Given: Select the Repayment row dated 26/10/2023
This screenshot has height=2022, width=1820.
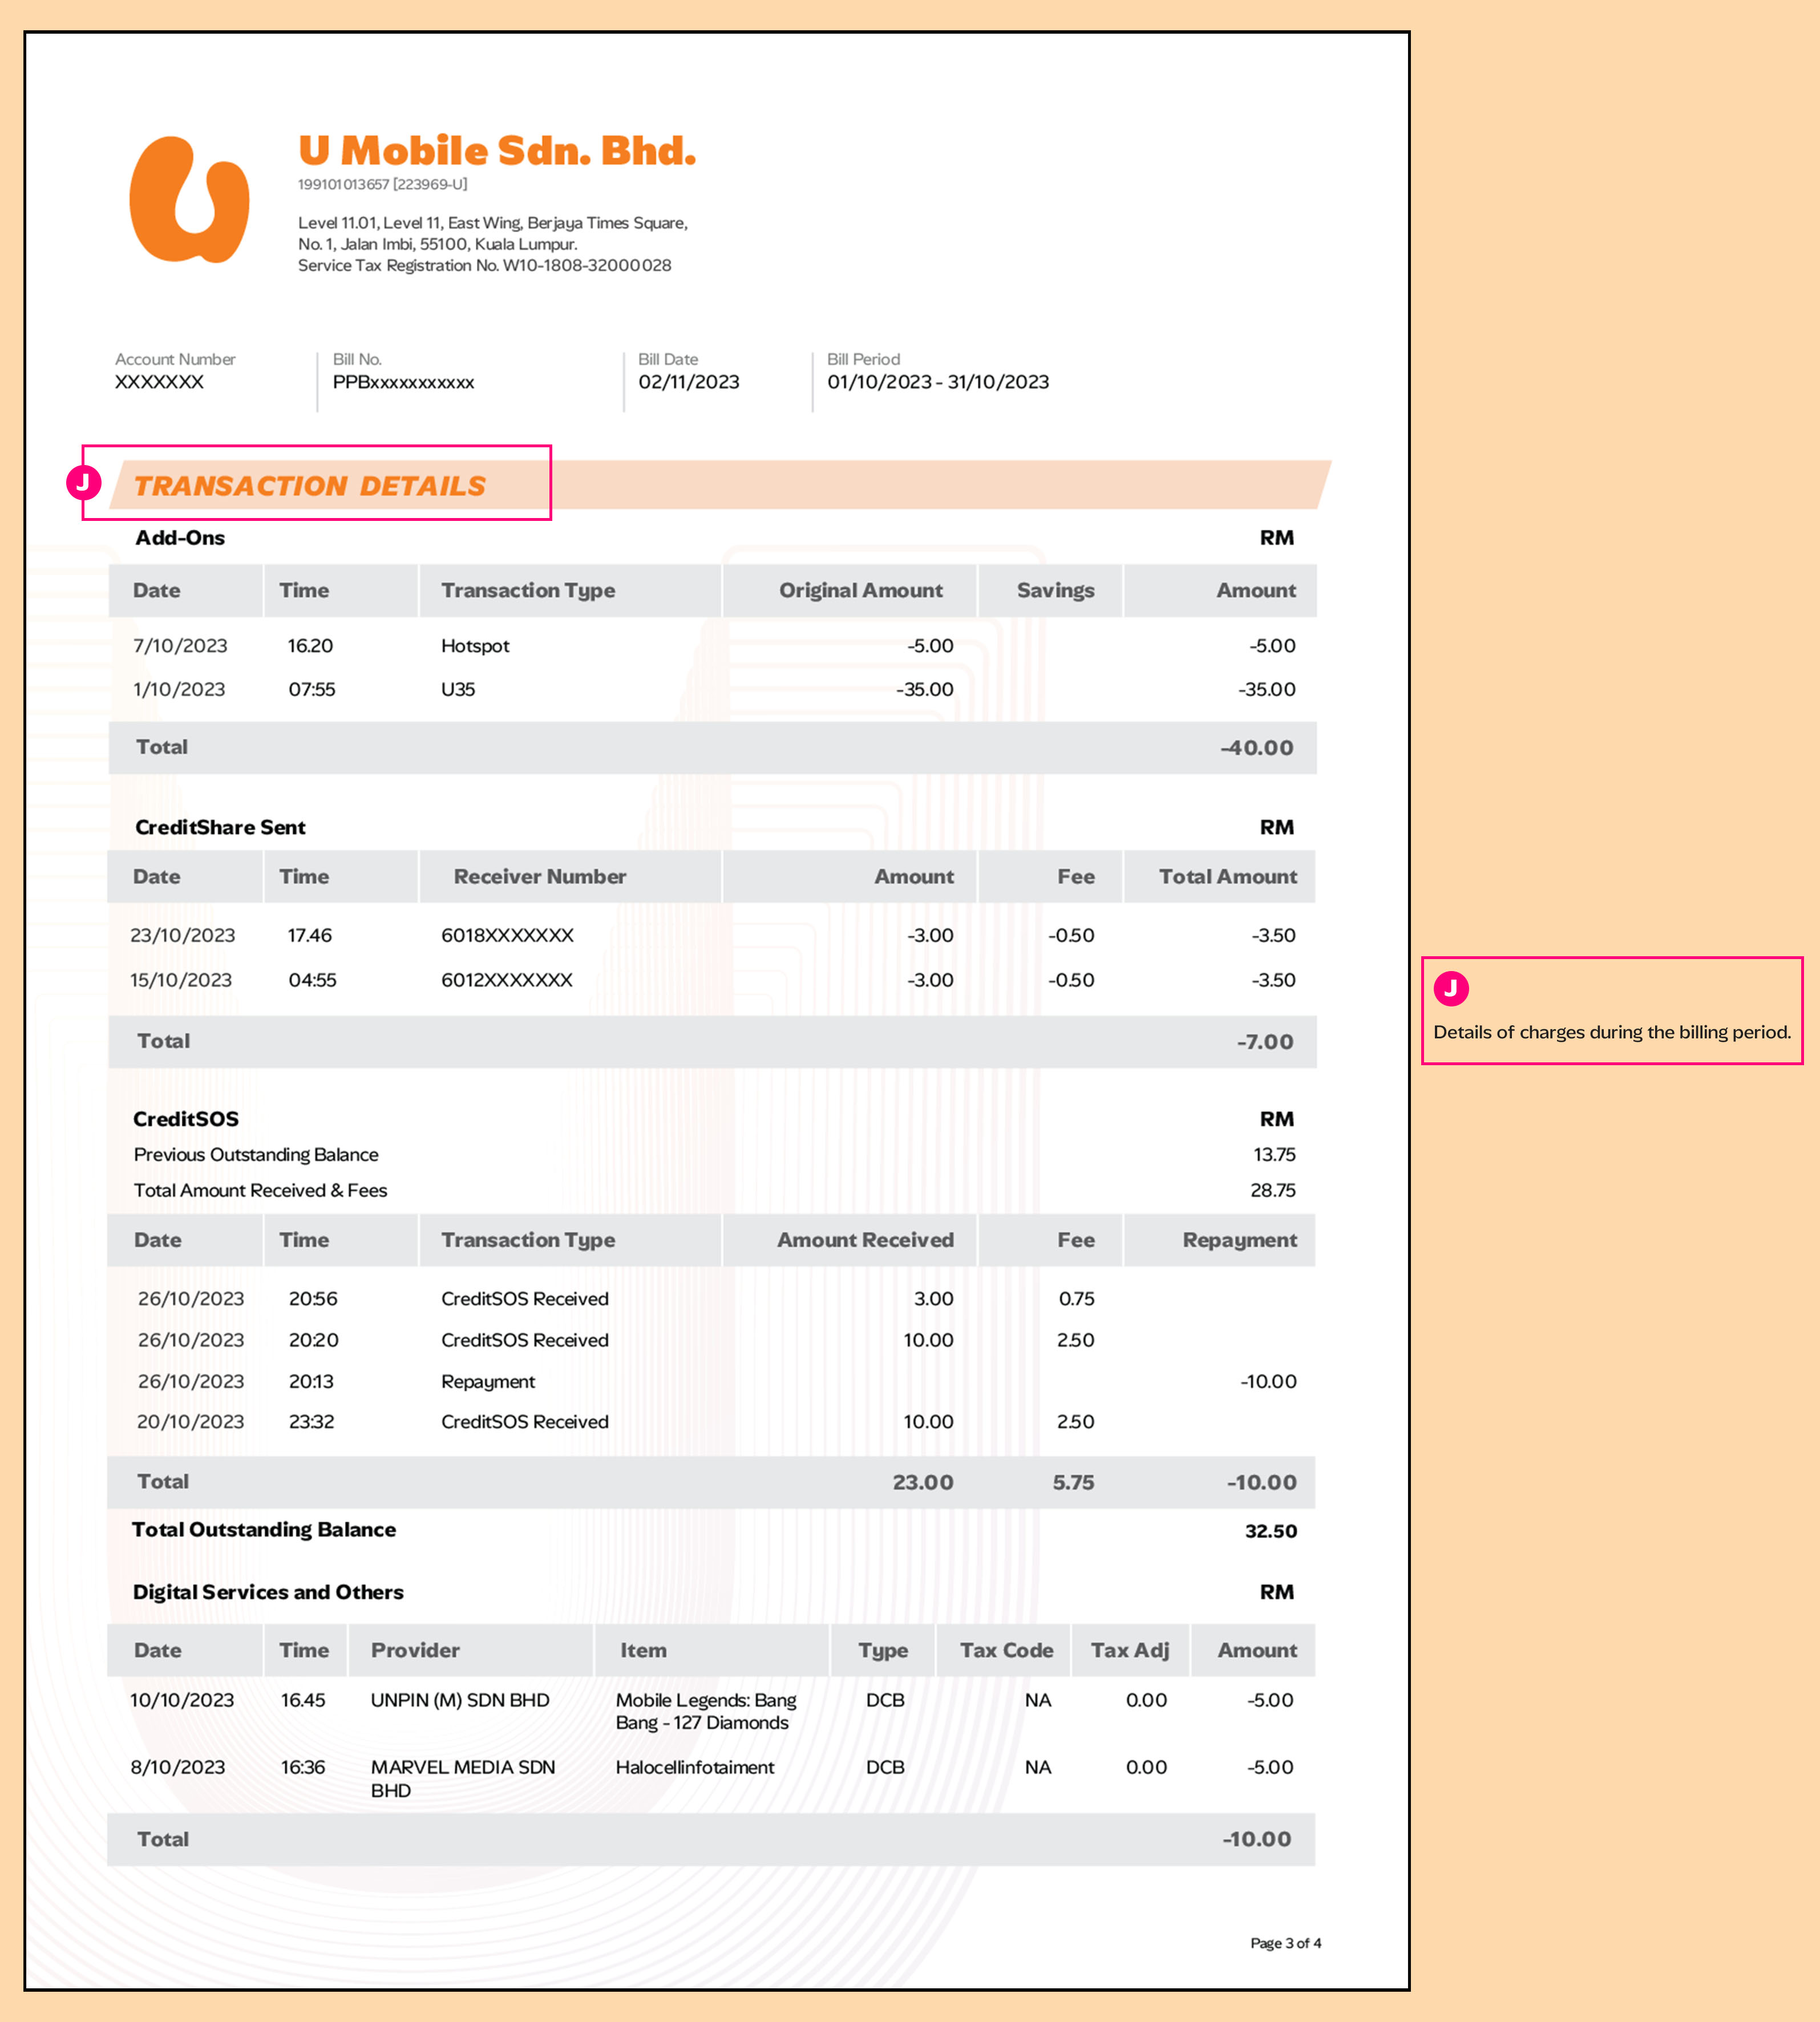Looking at the screenshot, I should [x=488, y=1381].
